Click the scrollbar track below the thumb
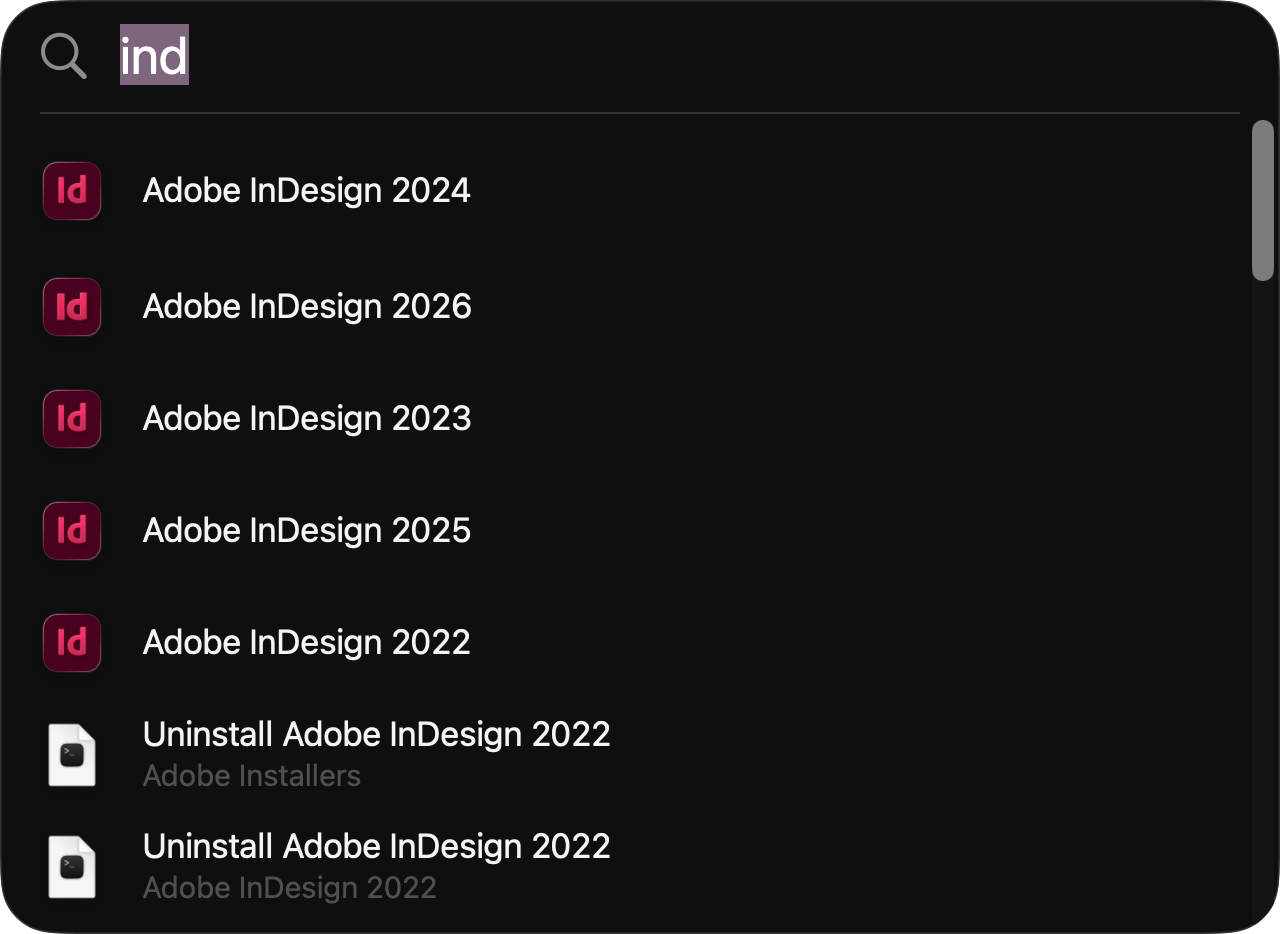This screenshot has height=934, width=1280. point(1263,600)
